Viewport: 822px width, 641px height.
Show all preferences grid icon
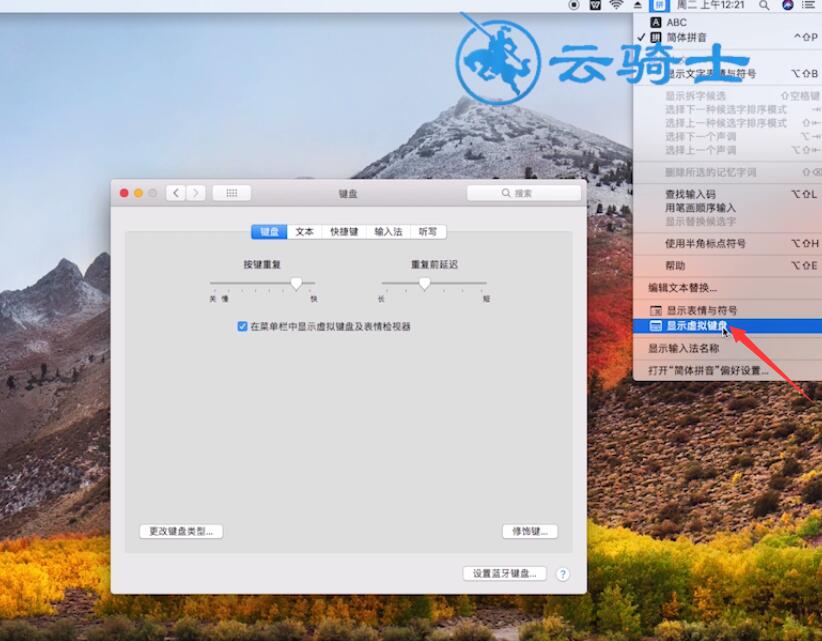[232, 193]
